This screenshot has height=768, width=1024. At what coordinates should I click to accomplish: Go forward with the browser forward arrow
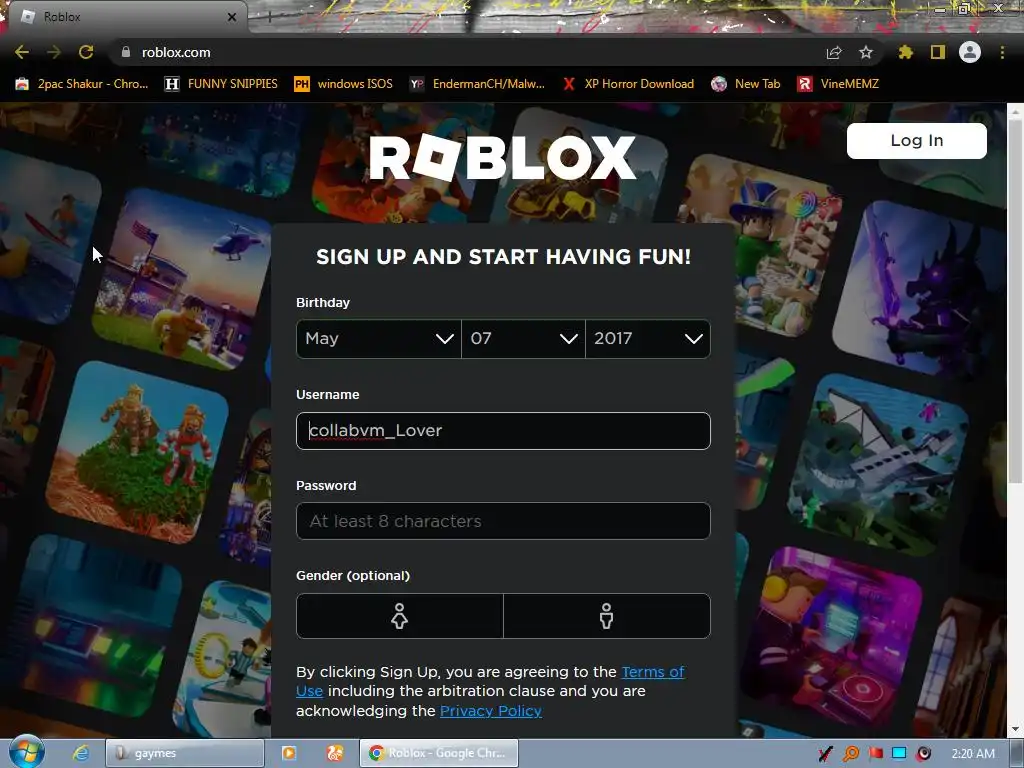54,52
